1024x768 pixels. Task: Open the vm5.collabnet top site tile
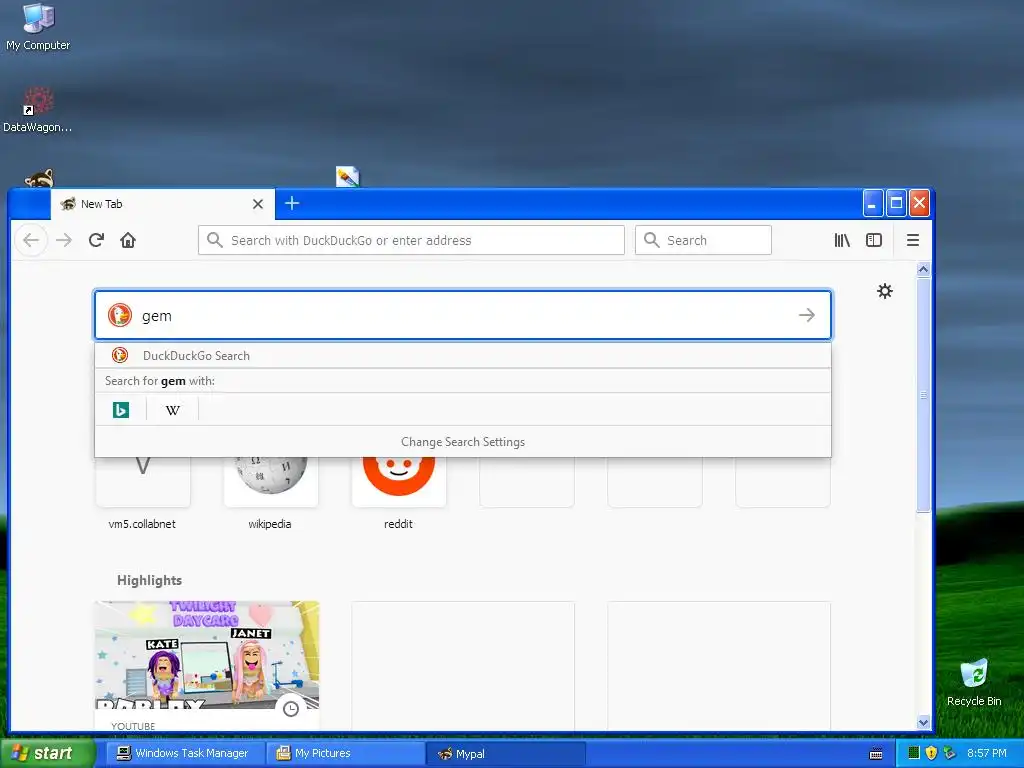coord(142,482)
